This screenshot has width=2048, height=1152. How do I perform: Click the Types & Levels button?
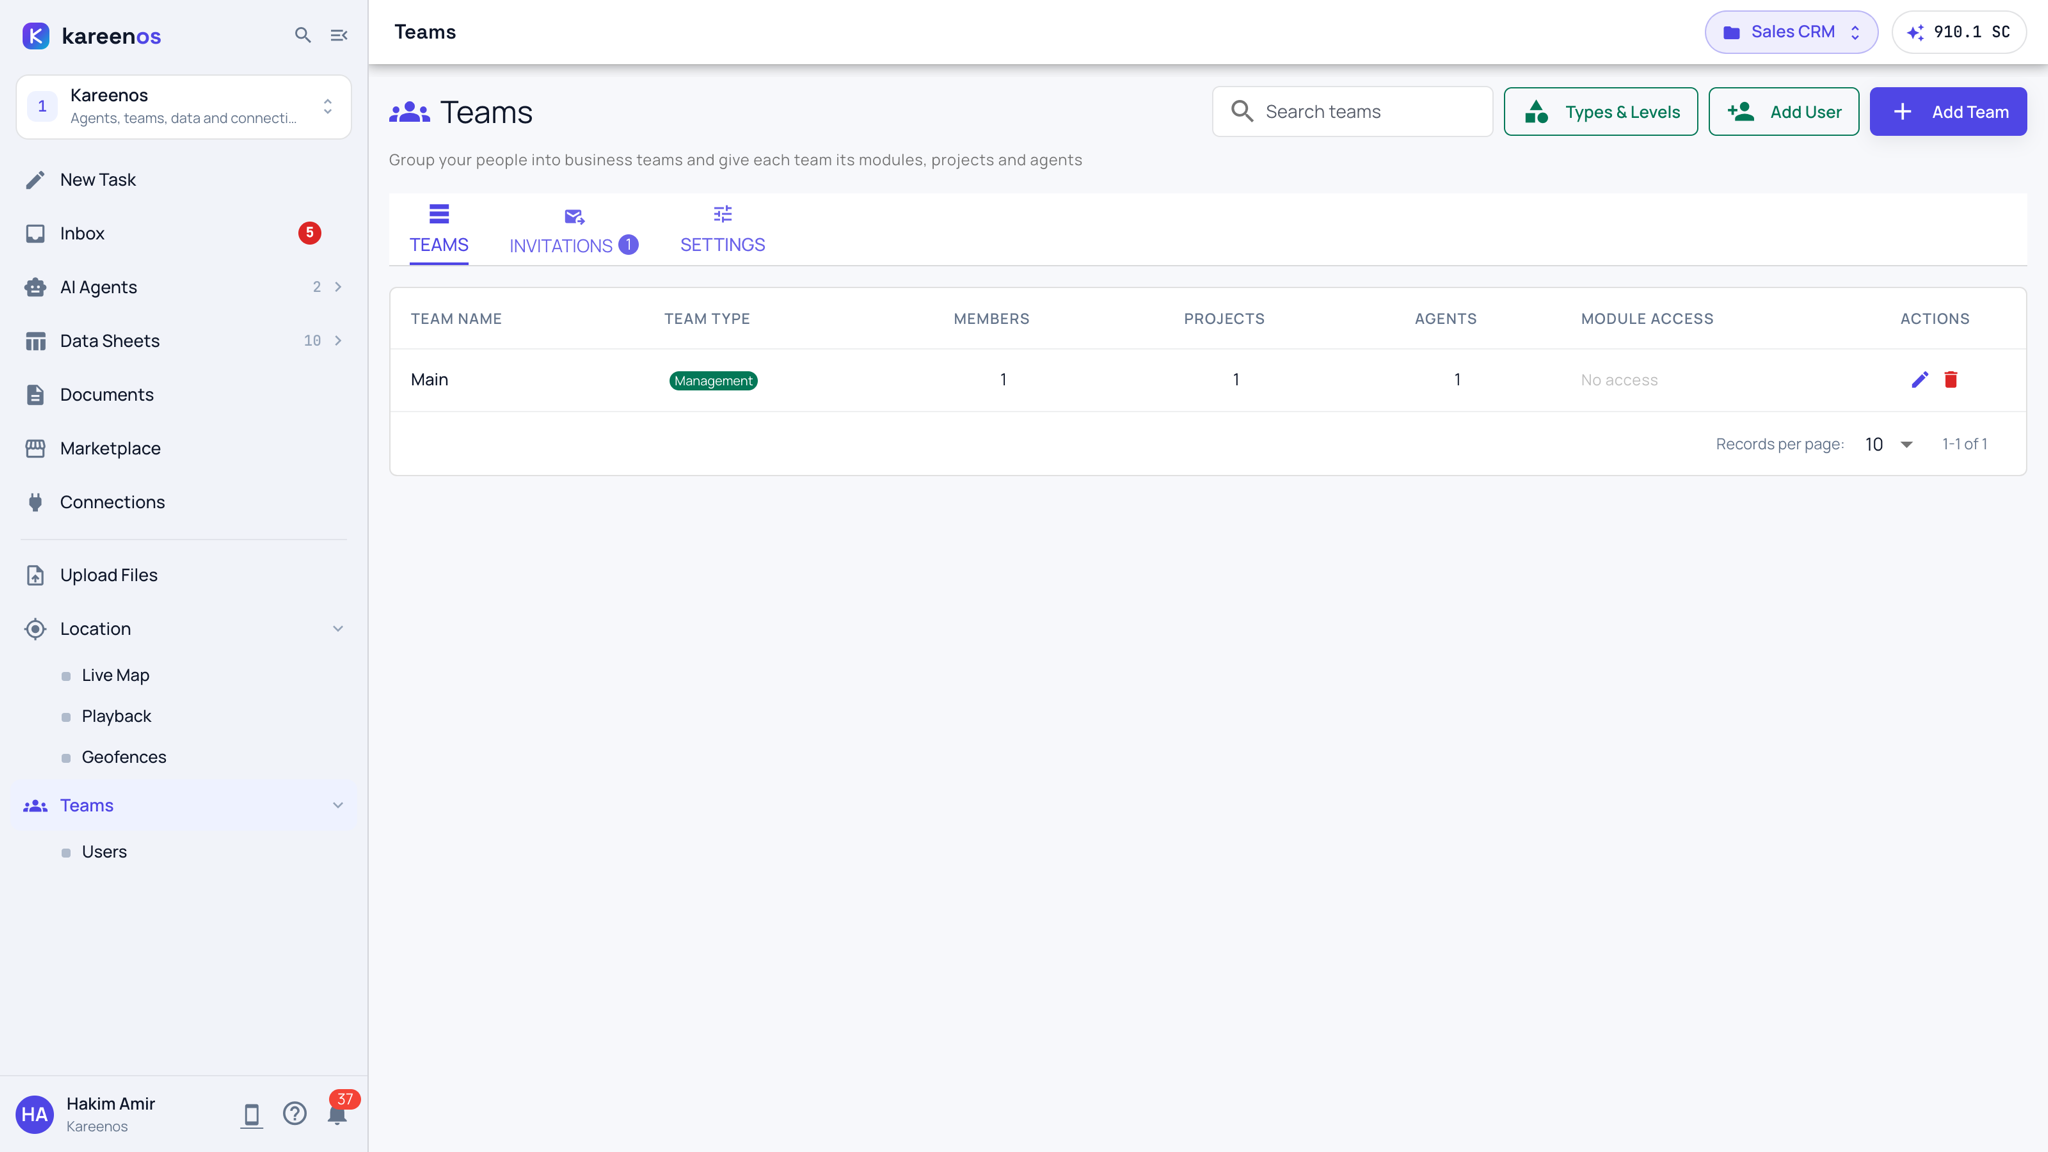(x=1600, y=112)
